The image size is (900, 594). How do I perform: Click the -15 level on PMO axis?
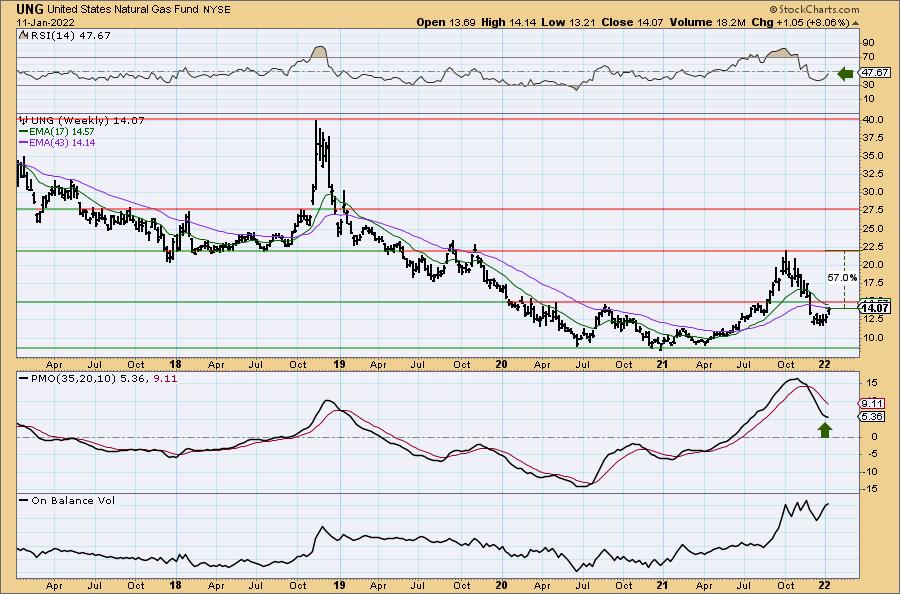(871, 489)
